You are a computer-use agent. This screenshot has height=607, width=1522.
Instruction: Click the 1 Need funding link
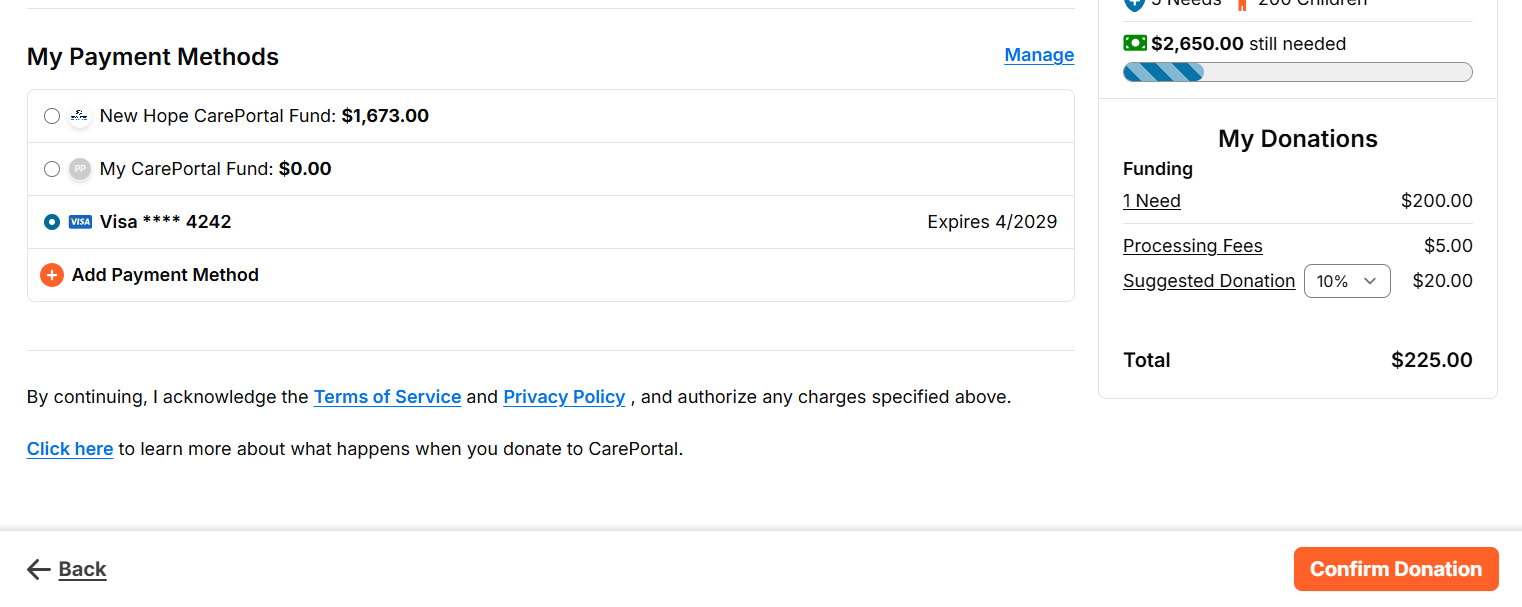[1152, 201]
